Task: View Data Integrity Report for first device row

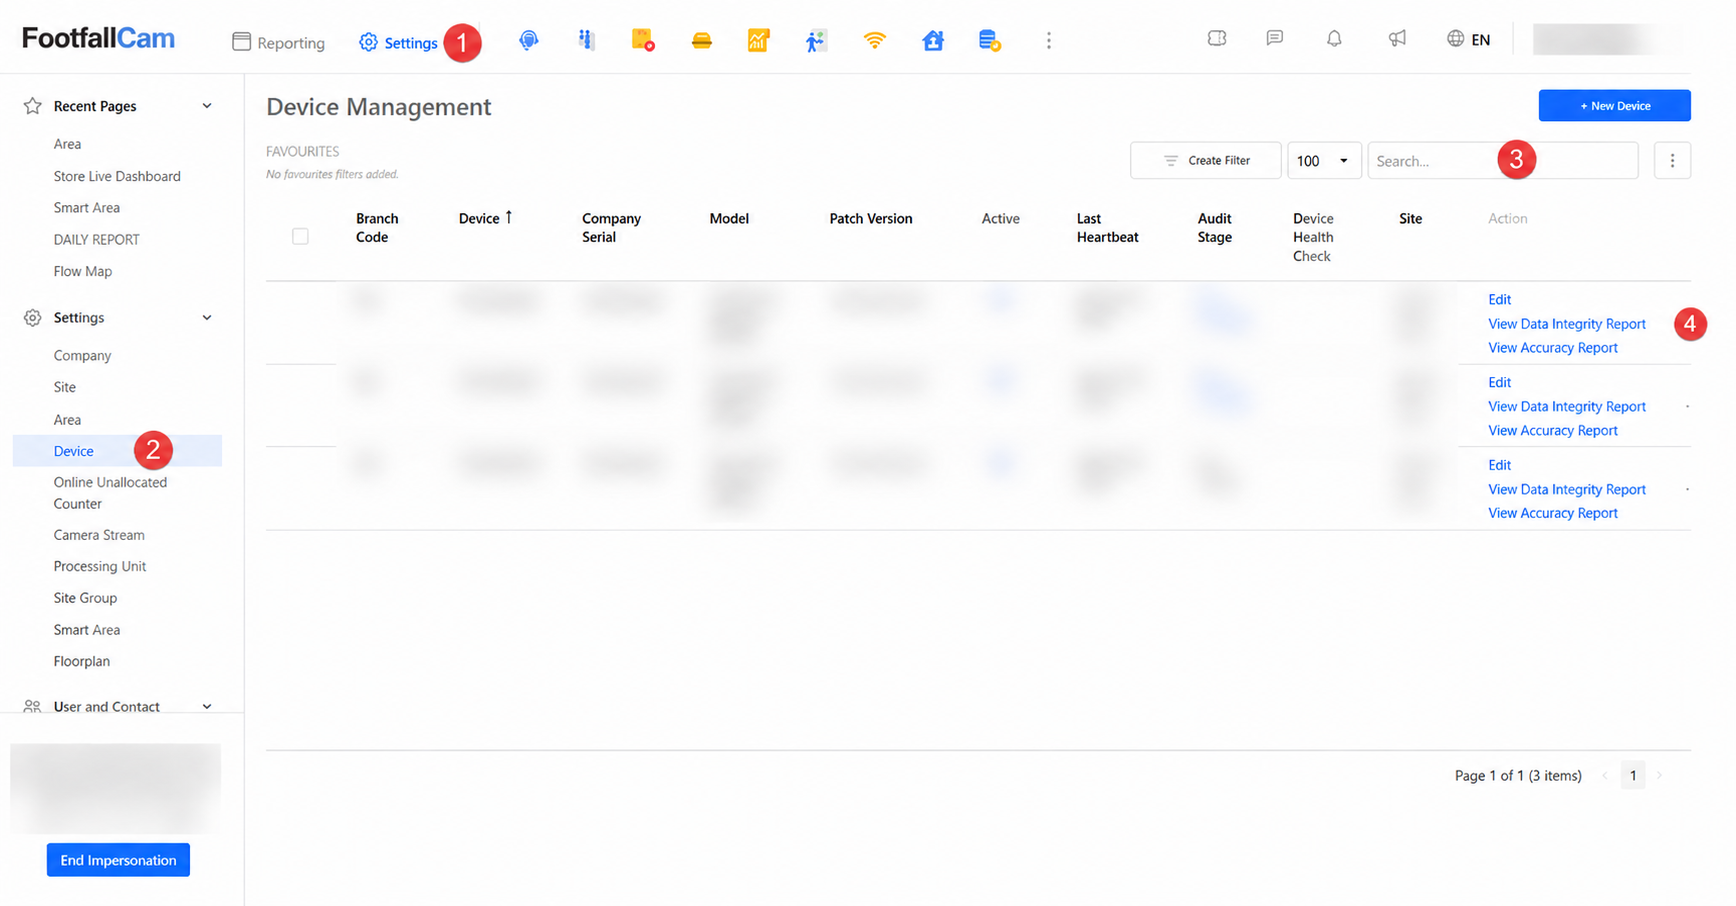Action: [1566, 324]
